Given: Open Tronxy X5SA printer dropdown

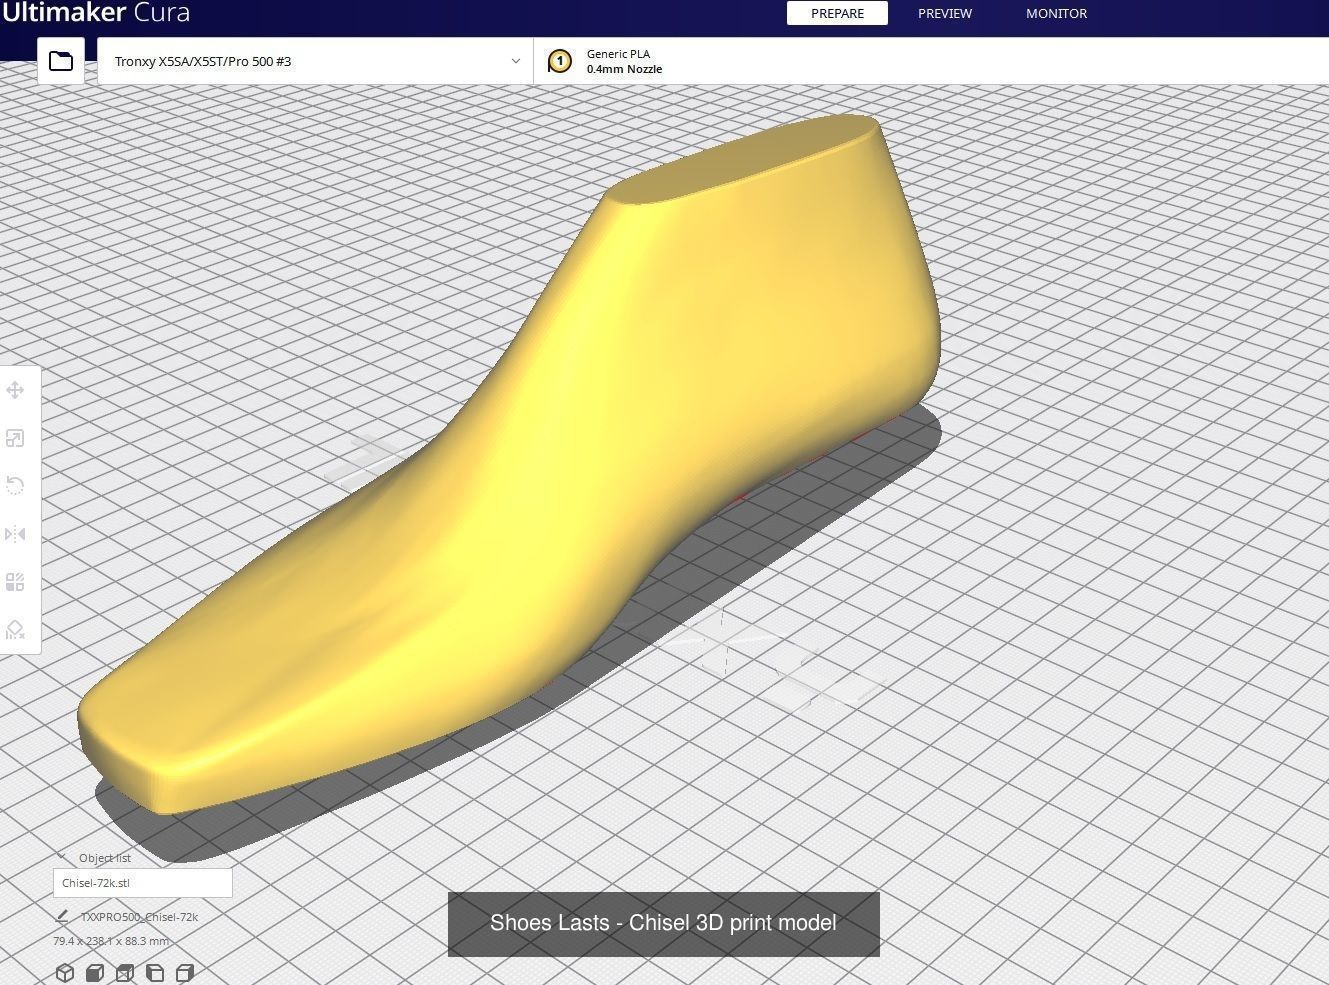Looking at the screenshot, I should tap(315, 61).
